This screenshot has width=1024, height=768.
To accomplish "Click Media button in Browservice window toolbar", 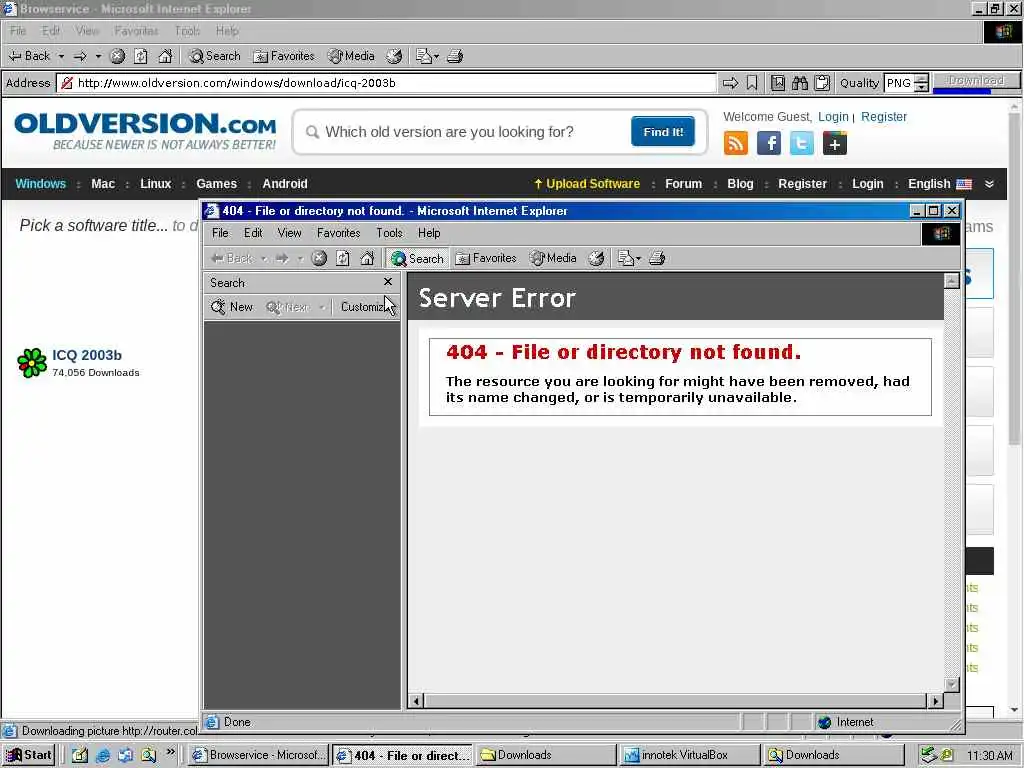I will coord(351,56).
